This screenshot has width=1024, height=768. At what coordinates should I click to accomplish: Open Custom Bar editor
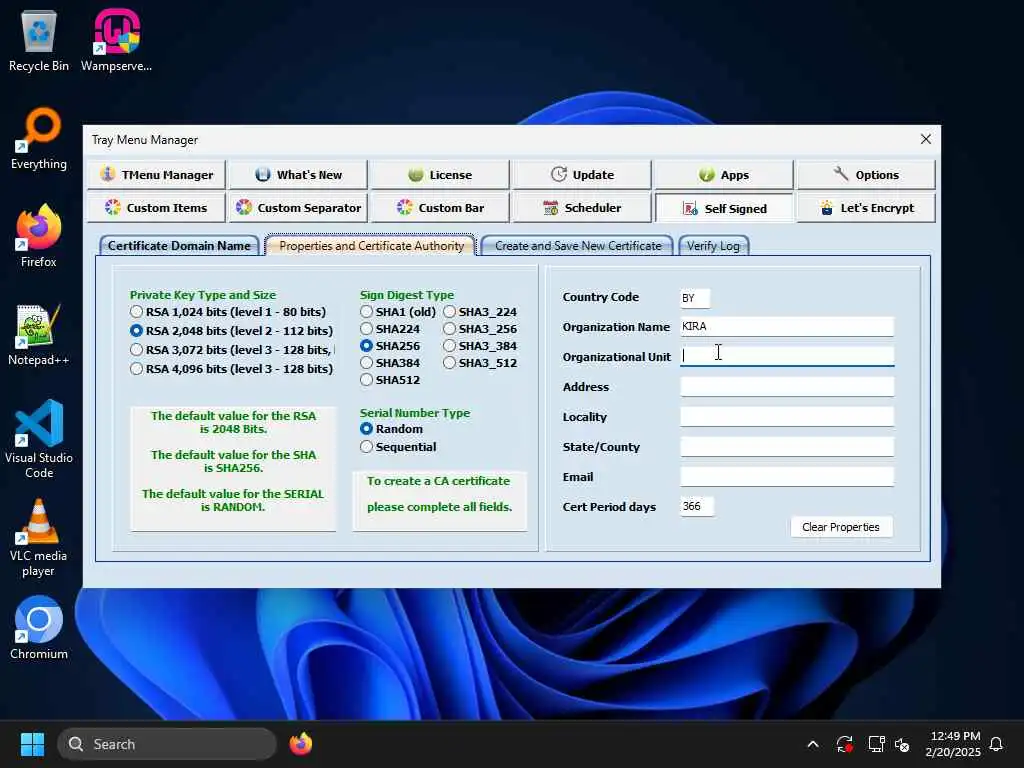click(x=440, y=208)
